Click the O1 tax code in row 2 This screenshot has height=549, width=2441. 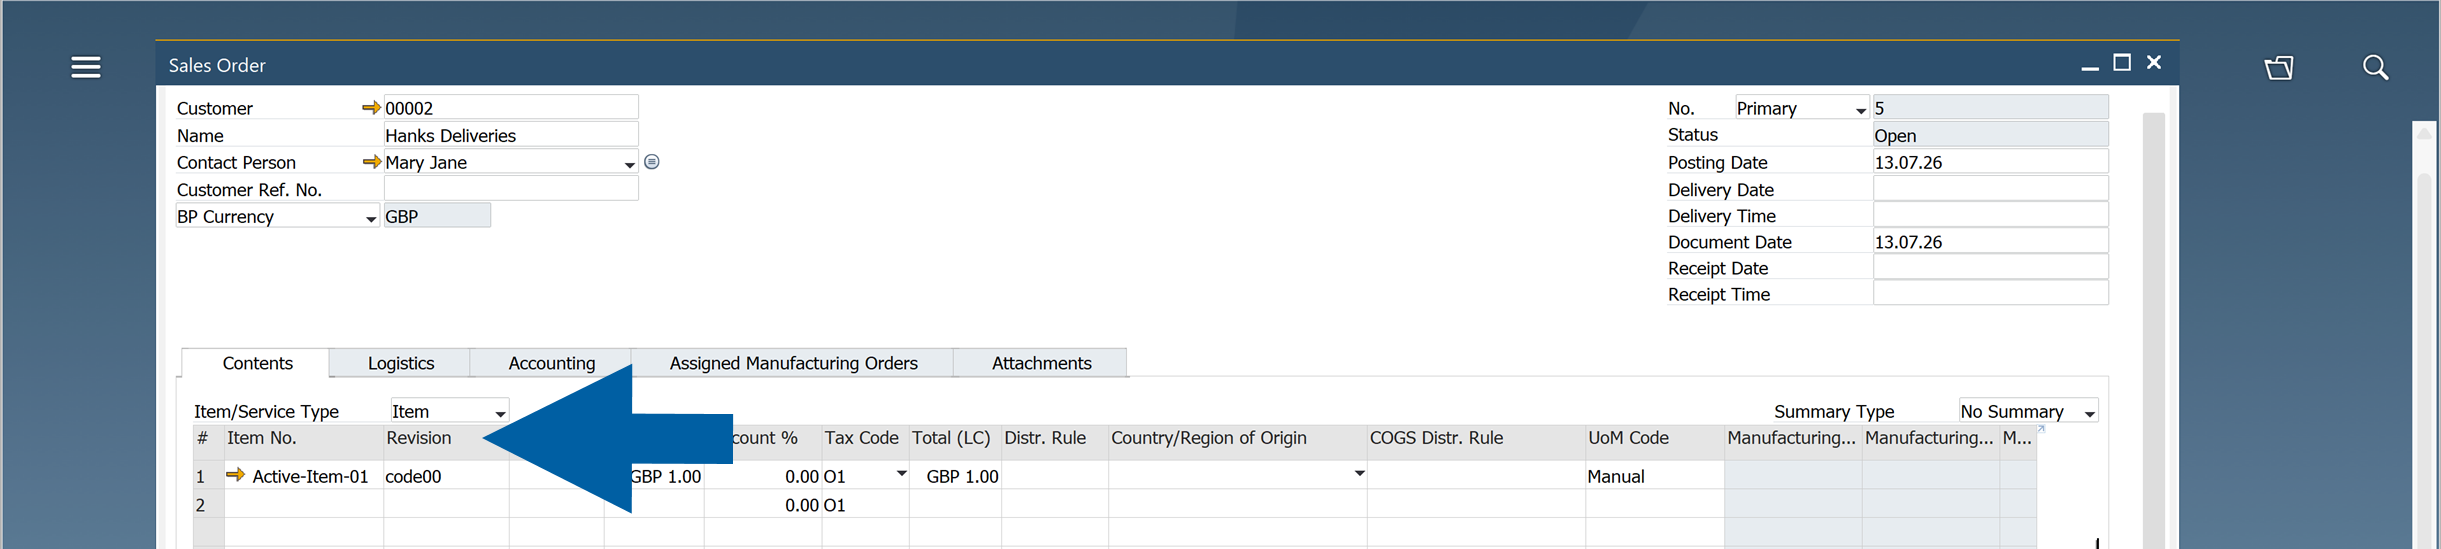coord(865,505)
